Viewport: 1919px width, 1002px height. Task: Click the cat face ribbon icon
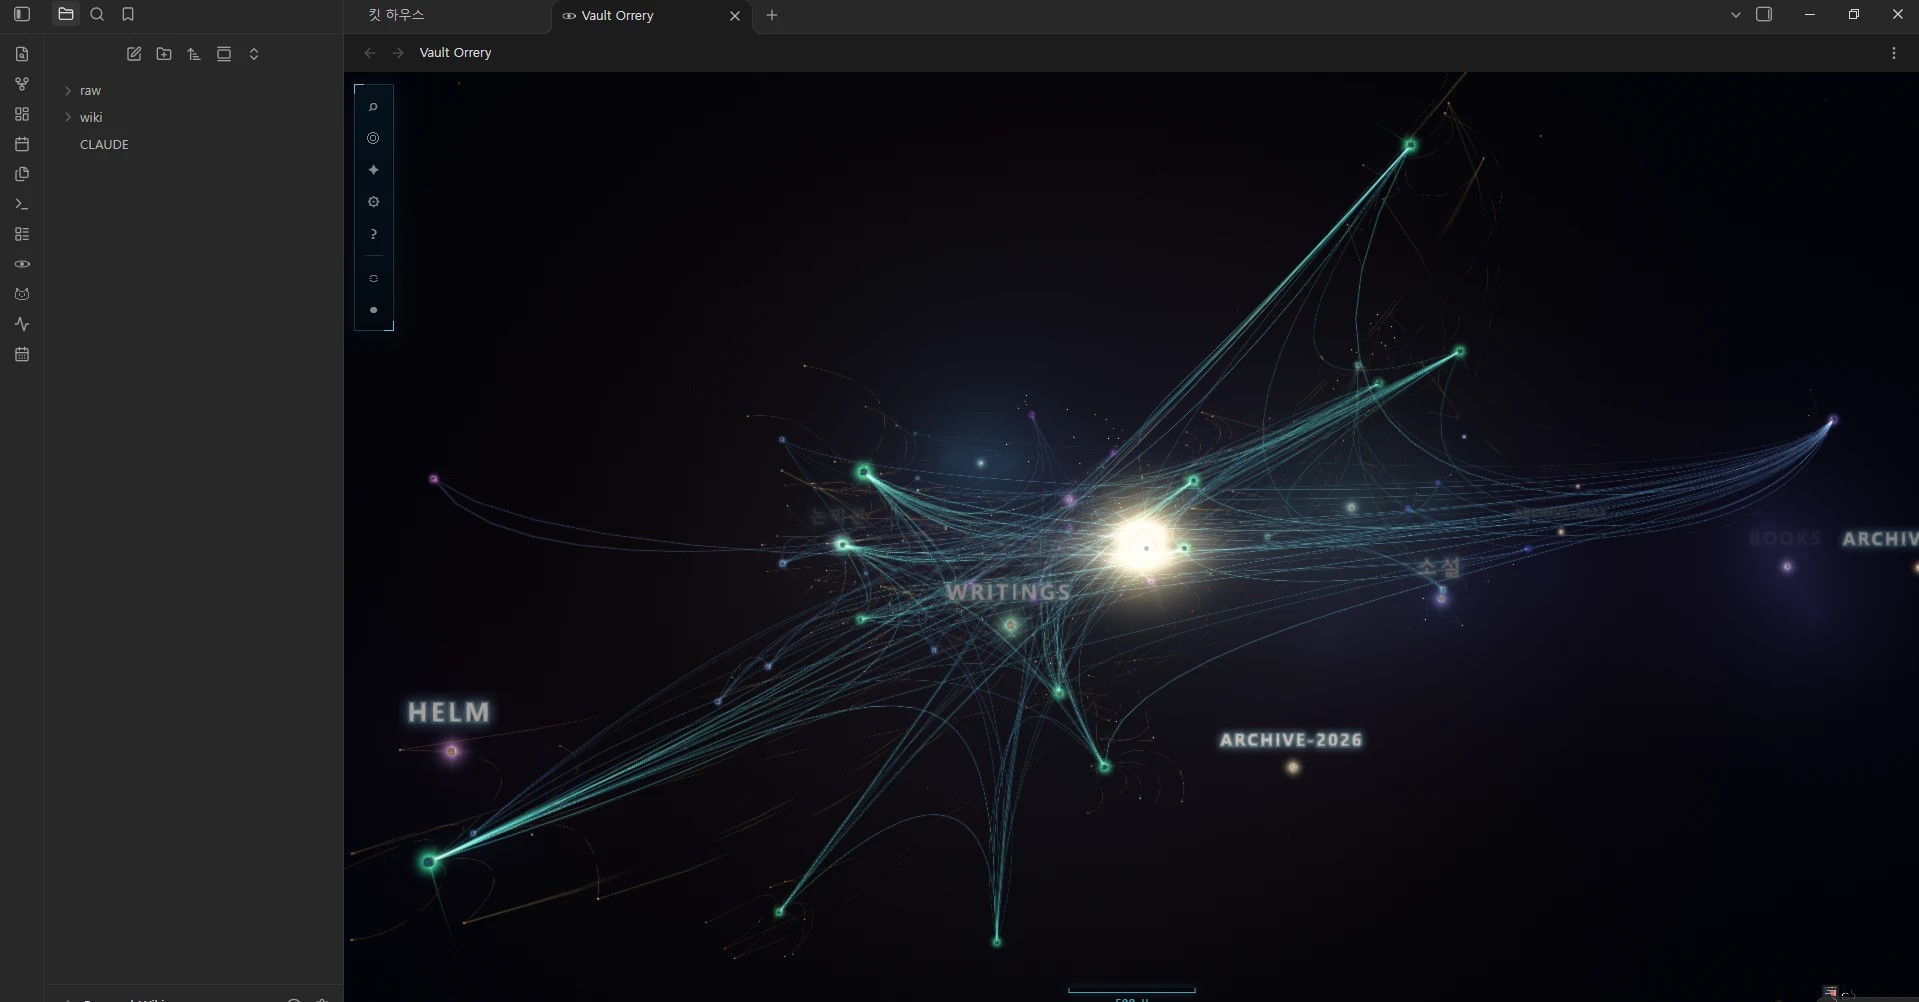pyautogui.click(x=22, y=294)
